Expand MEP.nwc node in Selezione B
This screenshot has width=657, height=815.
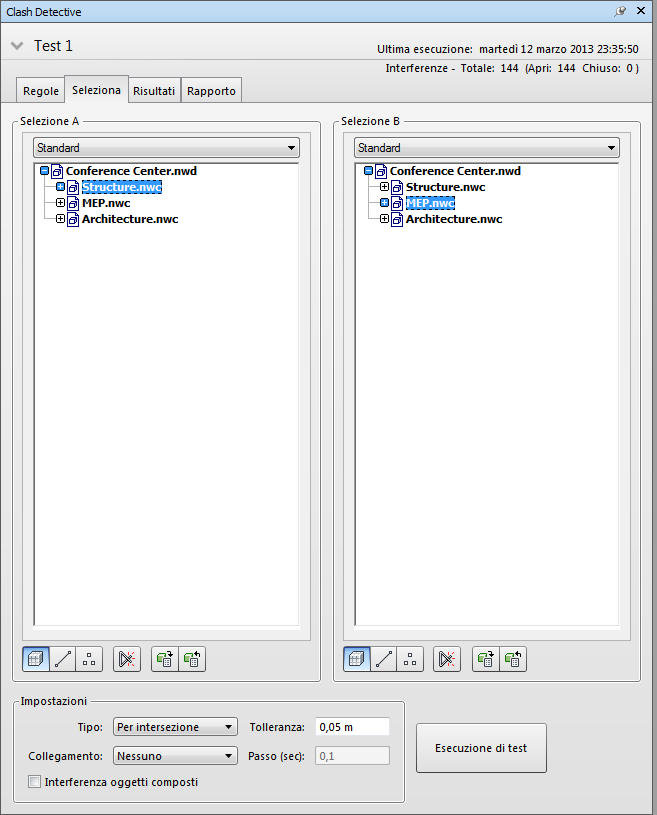(385, 203)
